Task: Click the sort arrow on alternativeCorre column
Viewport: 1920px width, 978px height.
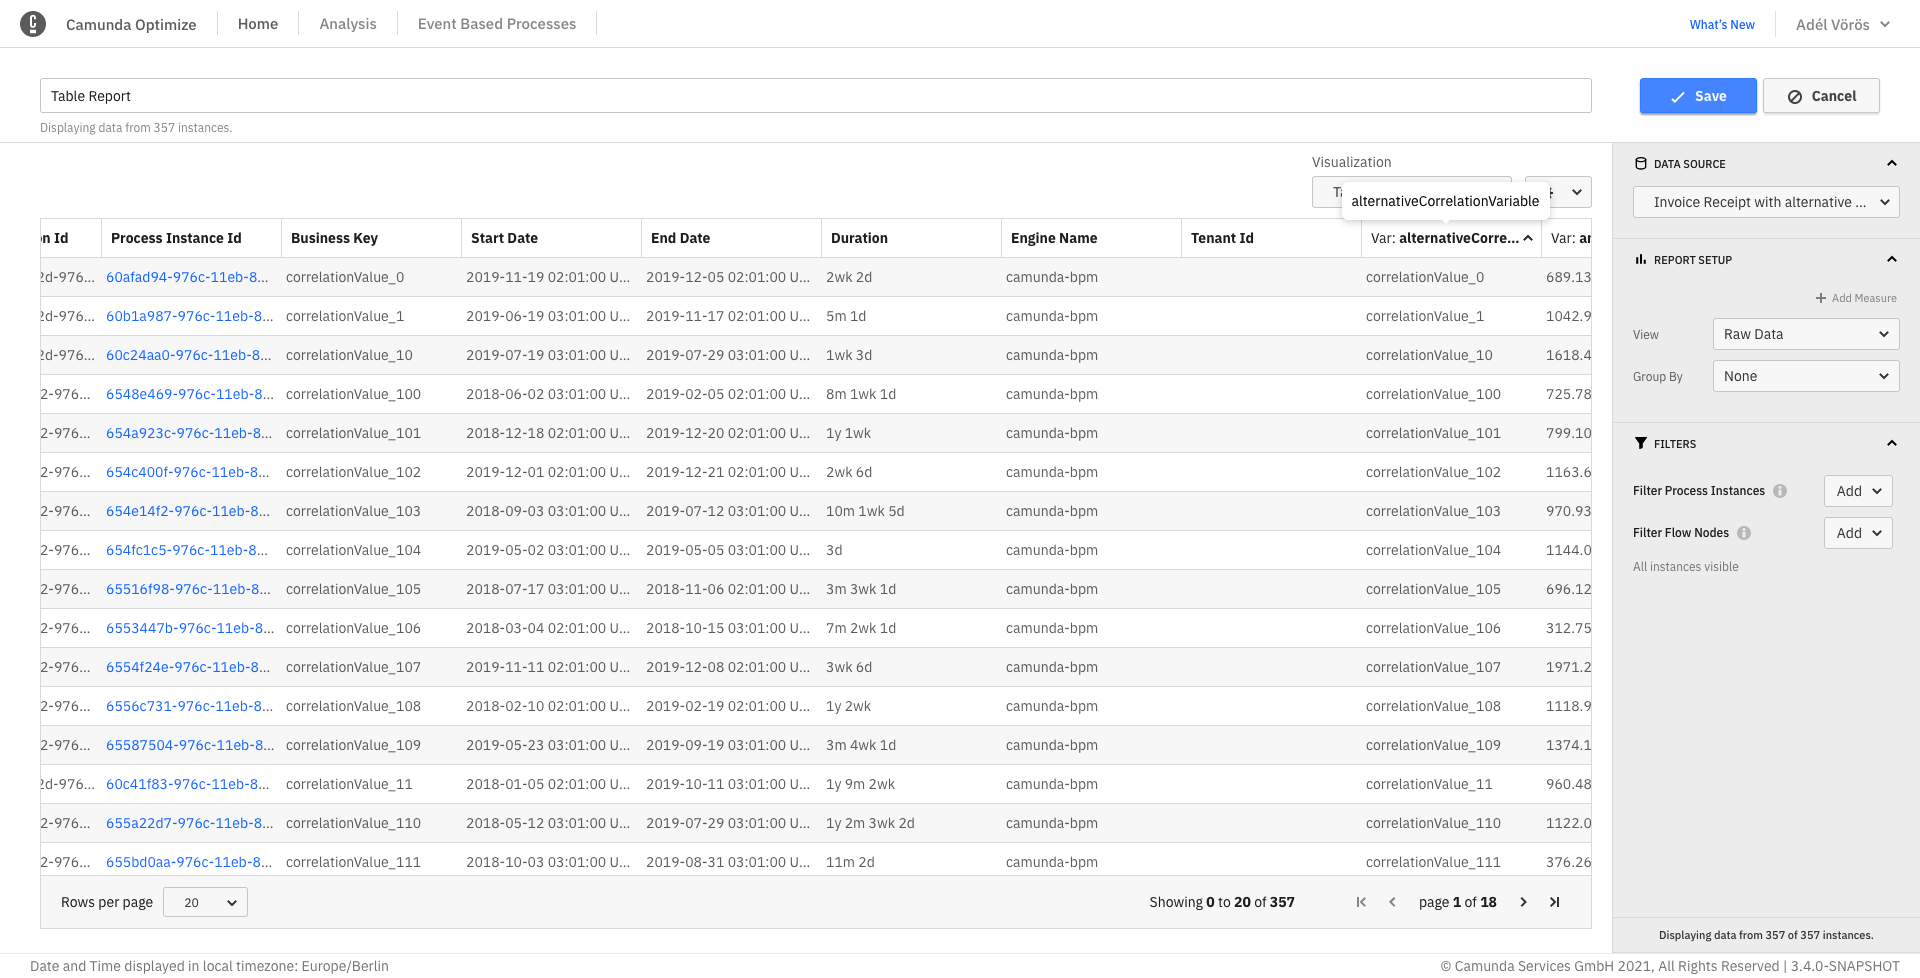Action: tap(1528, 238)
